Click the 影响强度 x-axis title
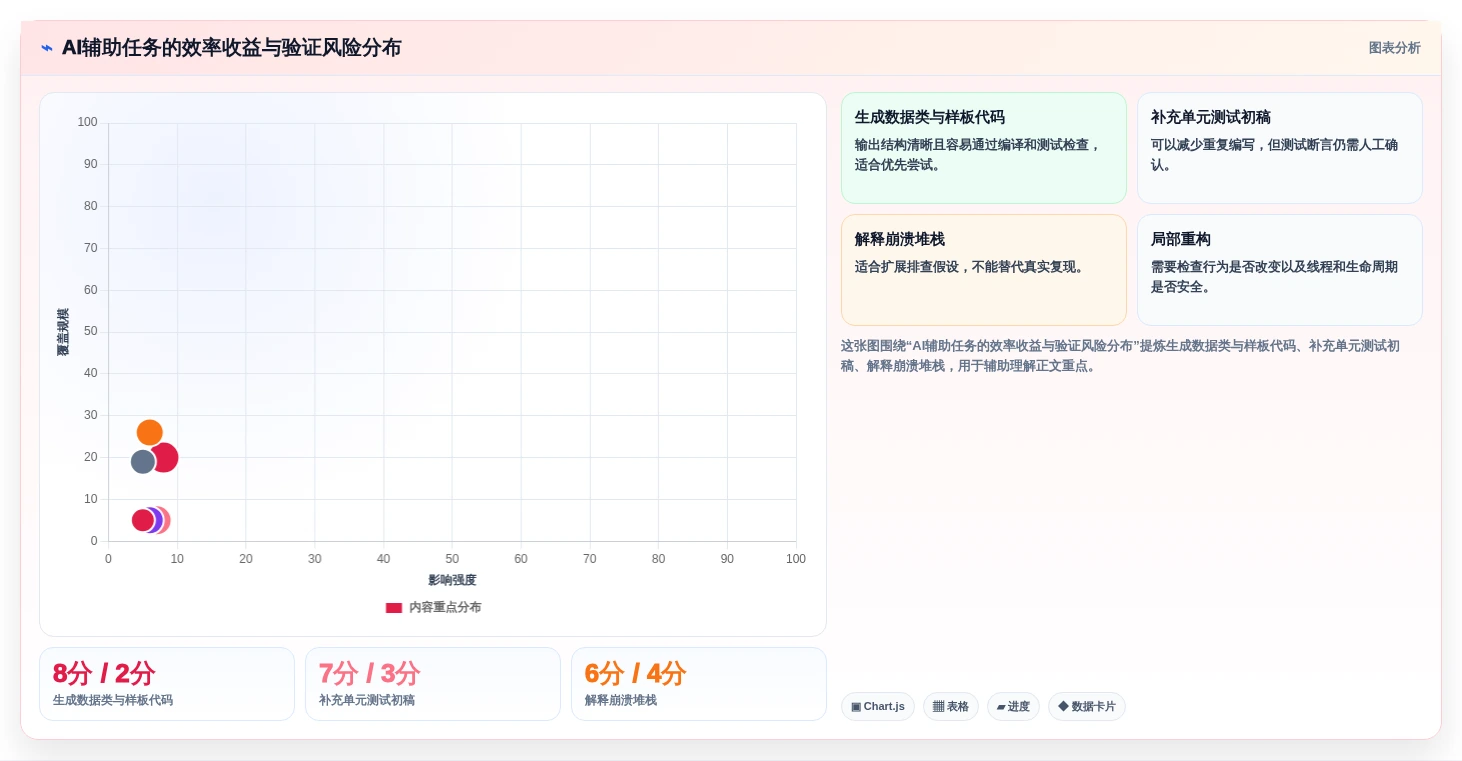This screenshot has height=761, width=1462. click(452, 580)
